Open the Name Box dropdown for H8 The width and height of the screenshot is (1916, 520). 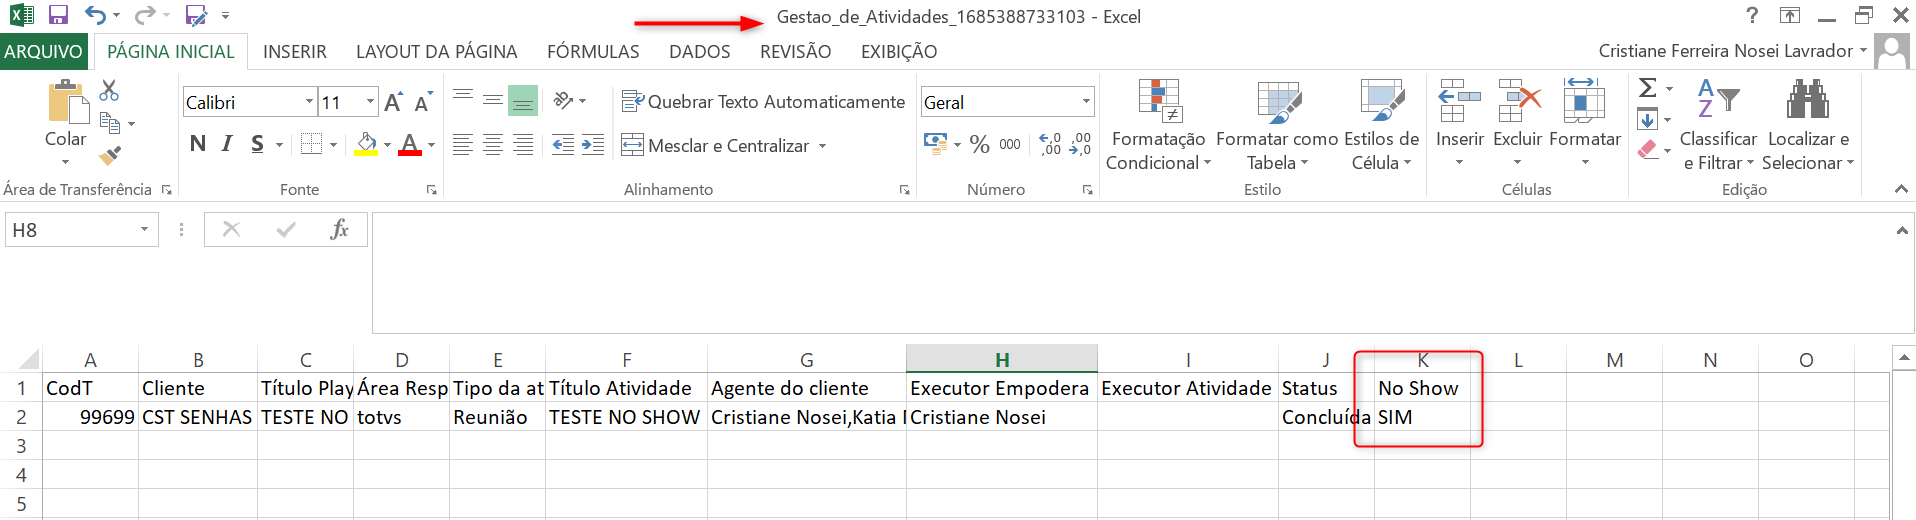point(144,230)
